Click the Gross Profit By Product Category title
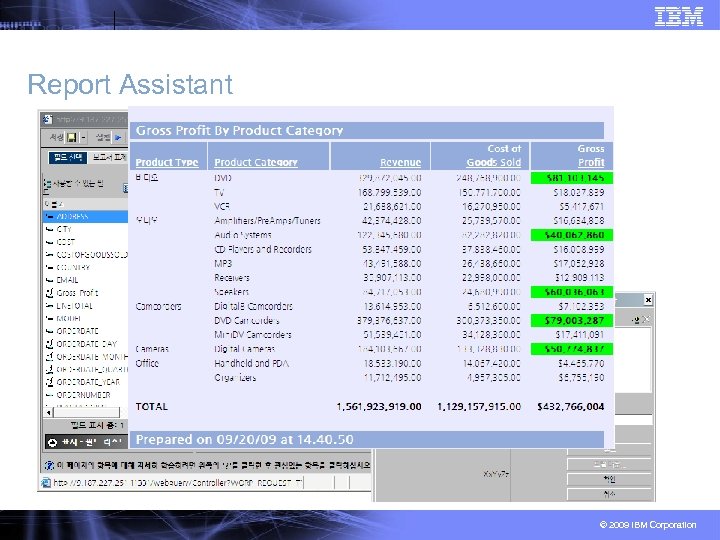 pyautogui.click(x=239, y=130)
